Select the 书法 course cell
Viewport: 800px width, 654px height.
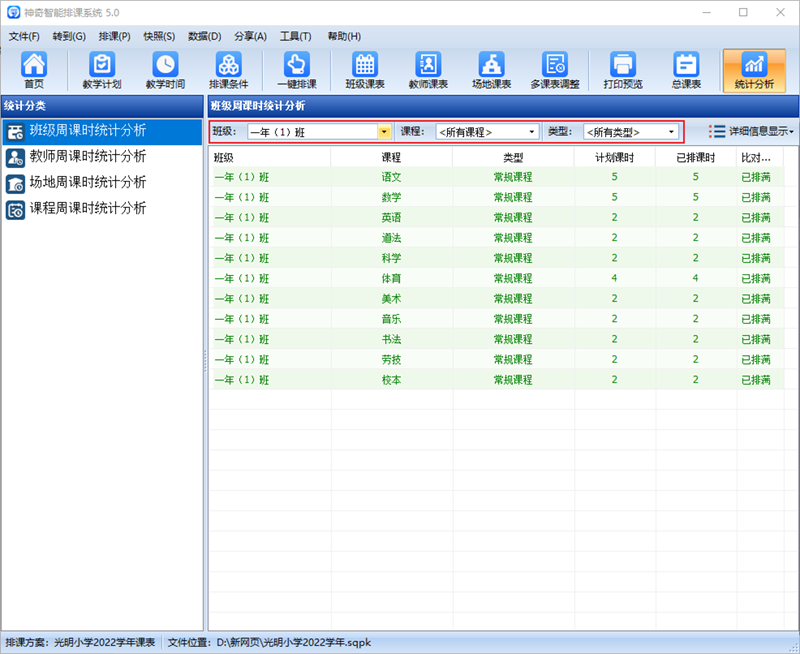(x=391, y=339)
